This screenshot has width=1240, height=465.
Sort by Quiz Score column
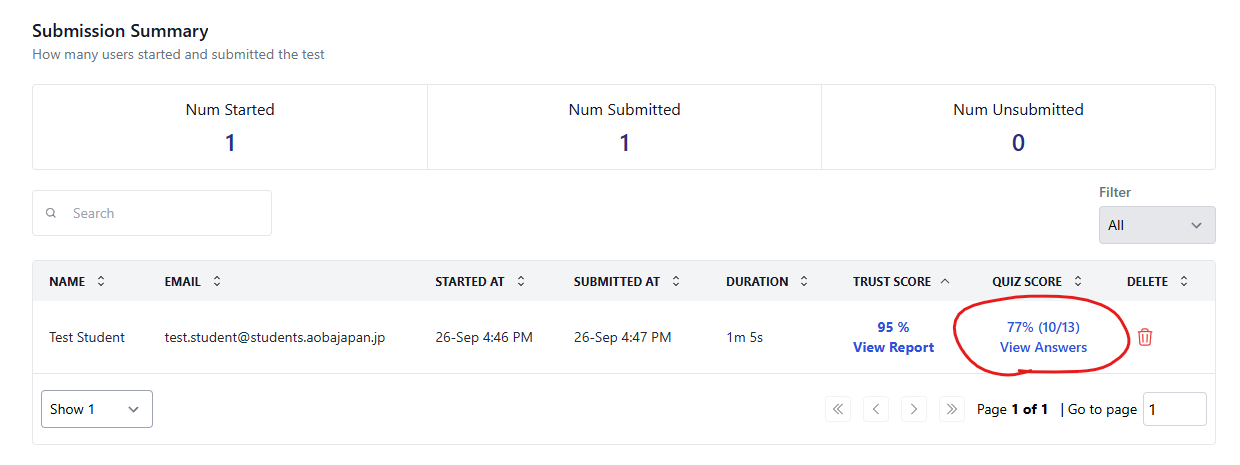click(1077, 282)
